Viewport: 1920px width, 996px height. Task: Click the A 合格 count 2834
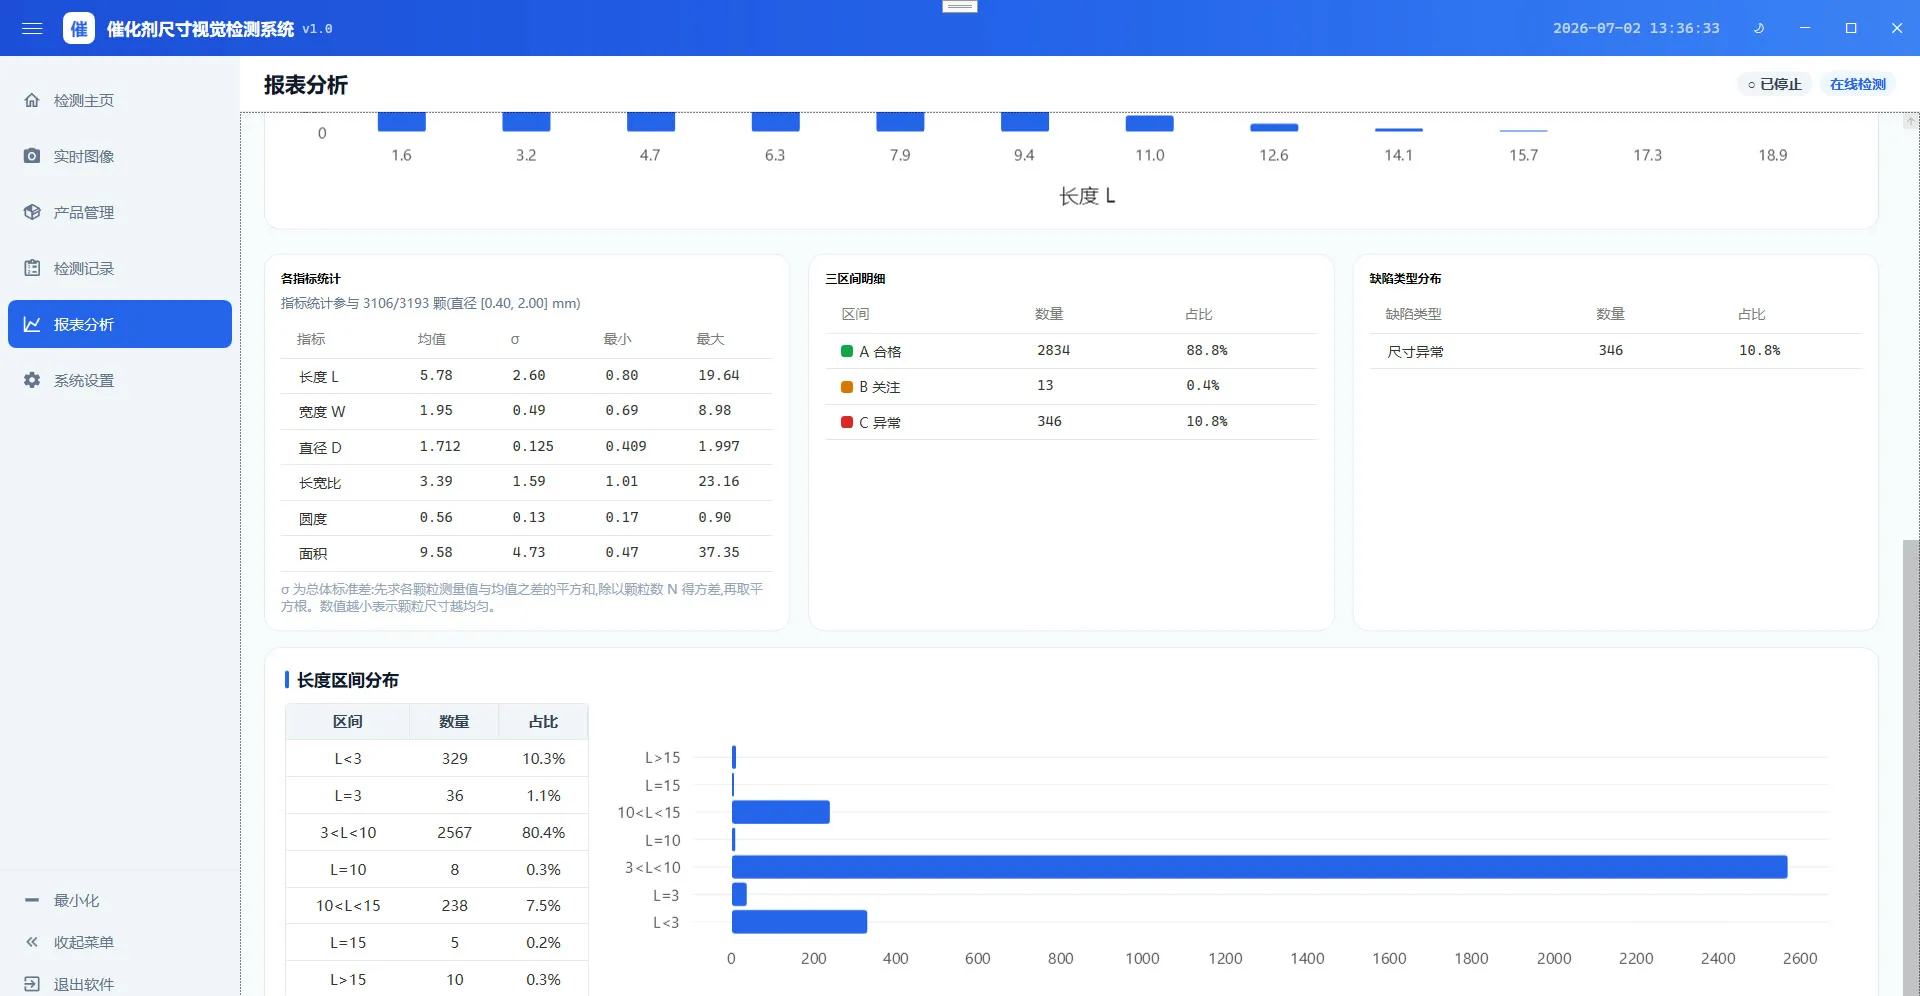[x=1053, y=350]
